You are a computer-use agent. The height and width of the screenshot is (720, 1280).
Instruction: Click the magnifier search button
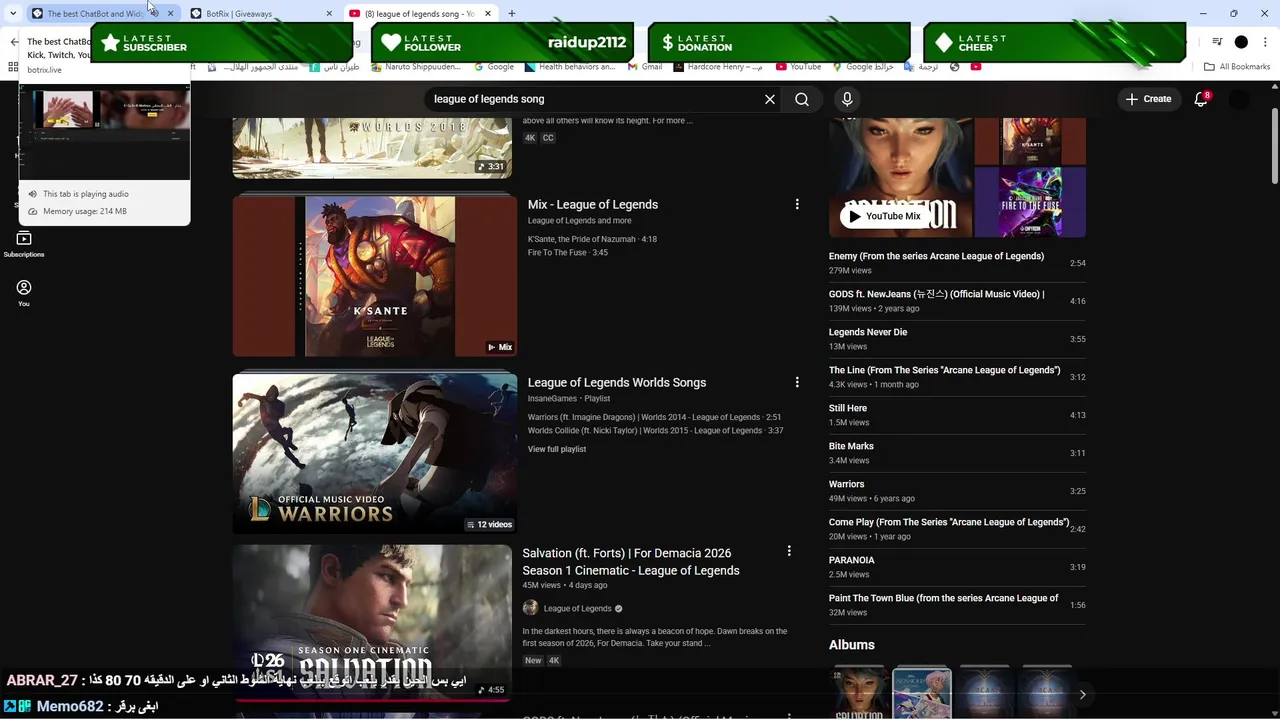(802, 99)
